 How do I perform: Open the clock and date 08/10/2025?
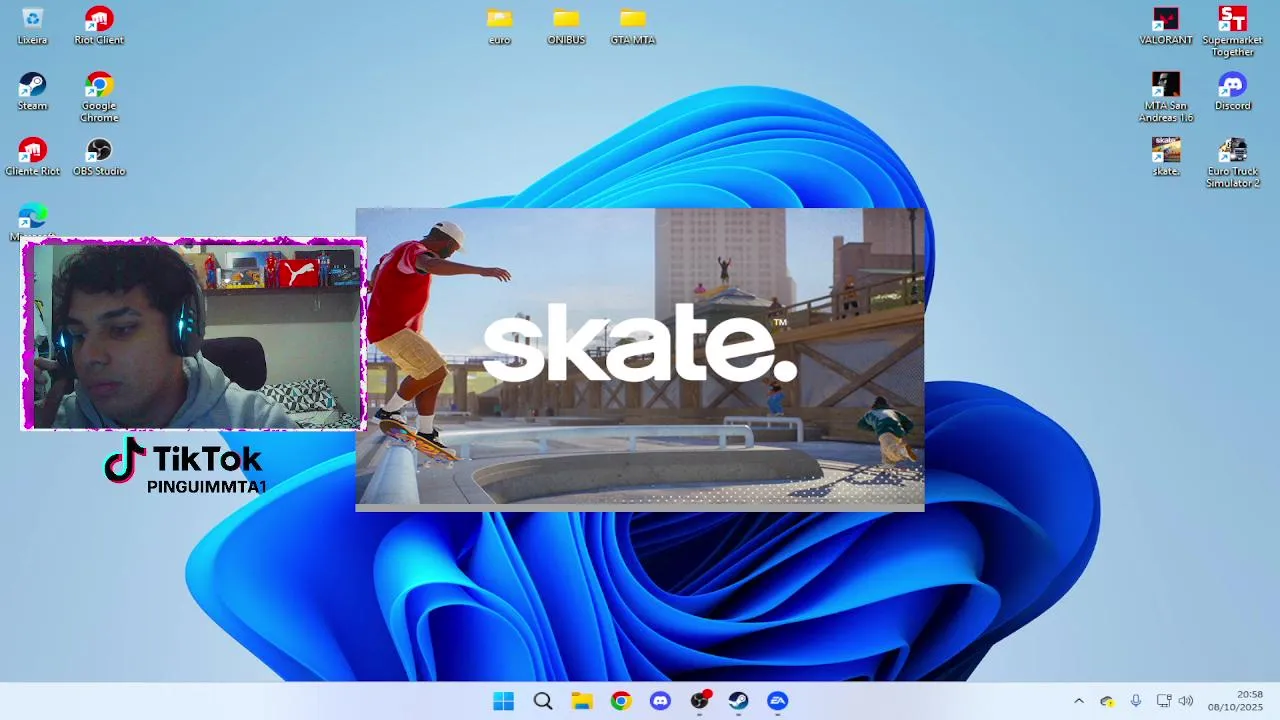pyautogui.click(x=1236, y=701)
